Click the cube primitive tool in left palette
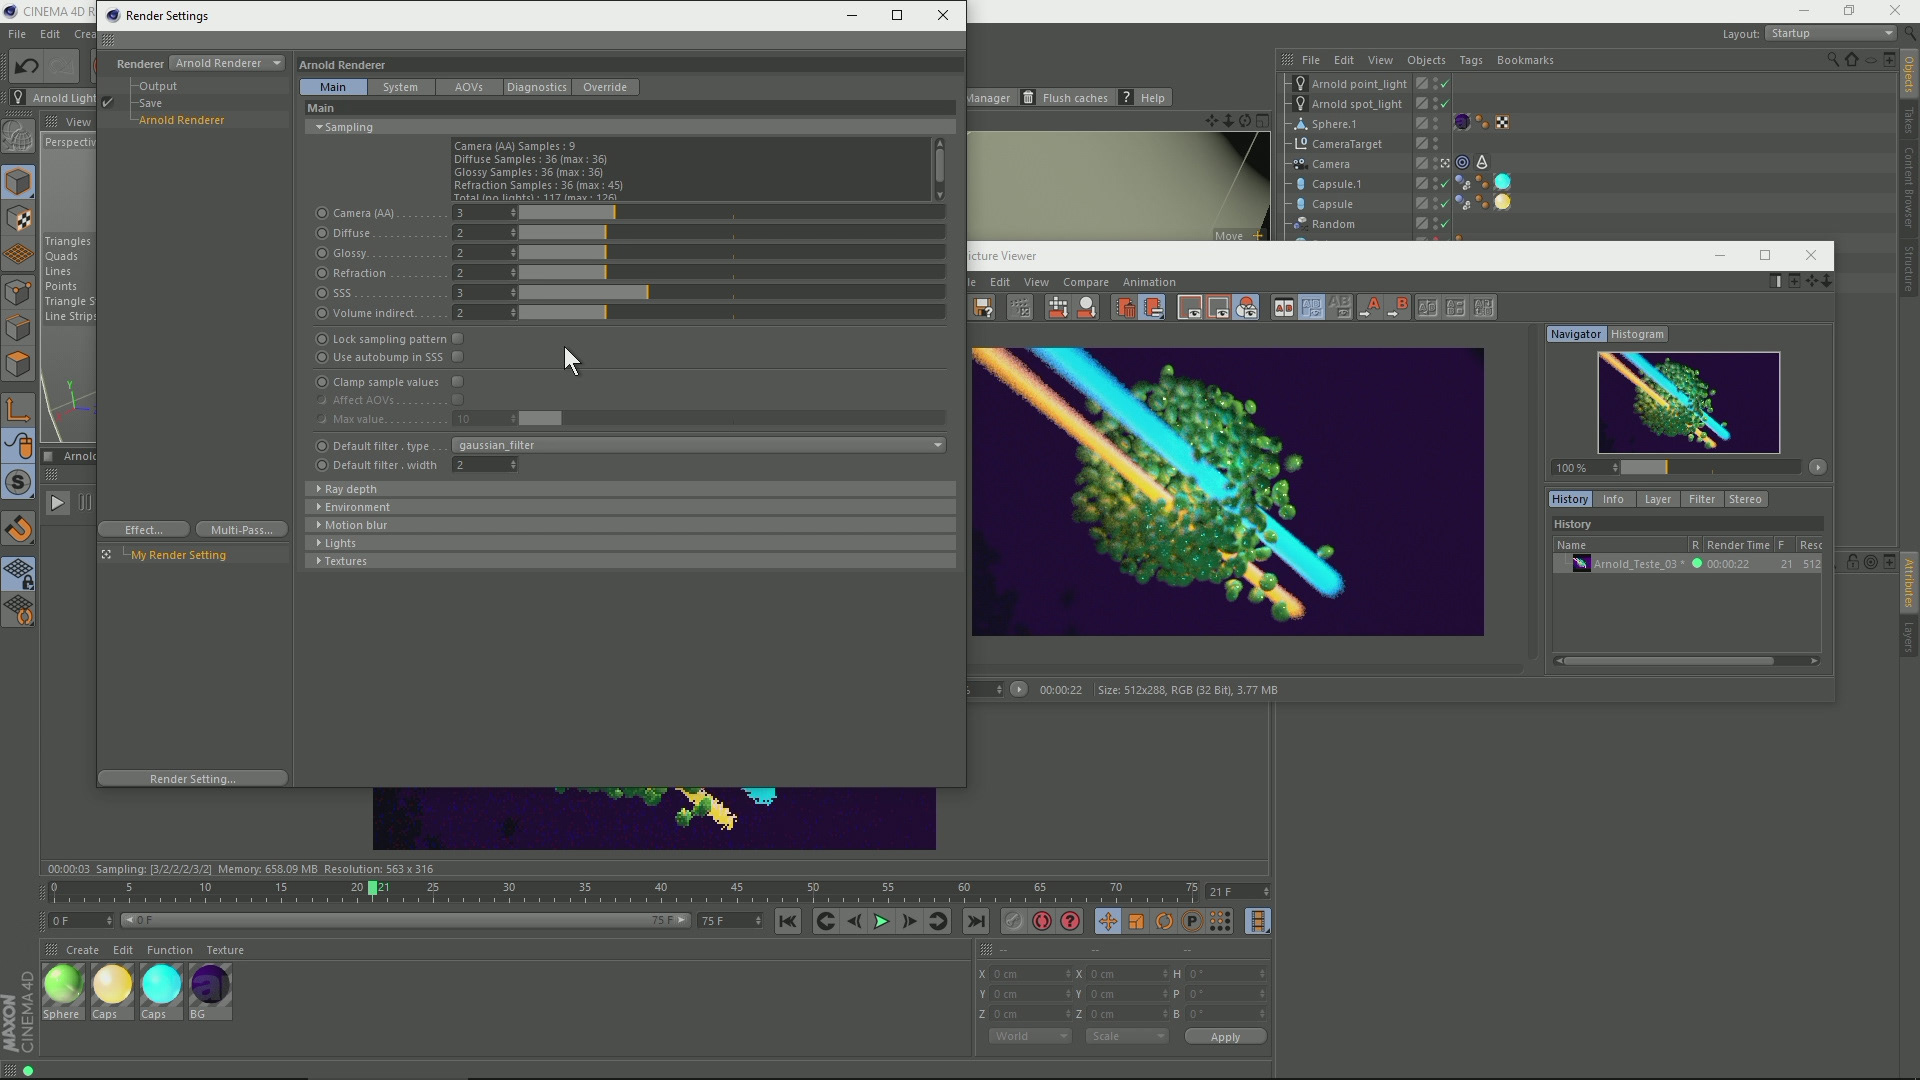The width and height of the screenshot is (1920, 1080). click(x=18, y=182)
